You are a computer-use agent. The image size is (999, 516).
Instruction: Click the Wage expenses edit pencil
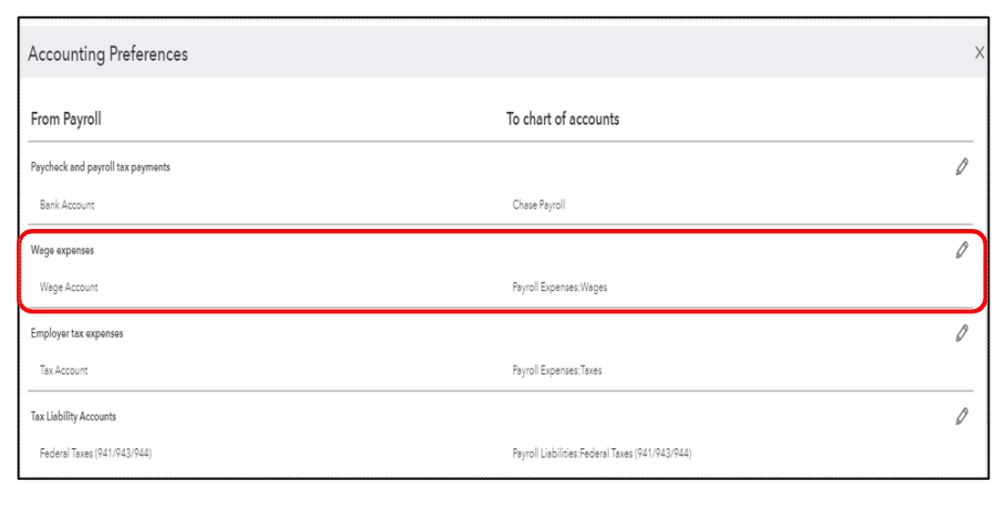click(962, 250)
